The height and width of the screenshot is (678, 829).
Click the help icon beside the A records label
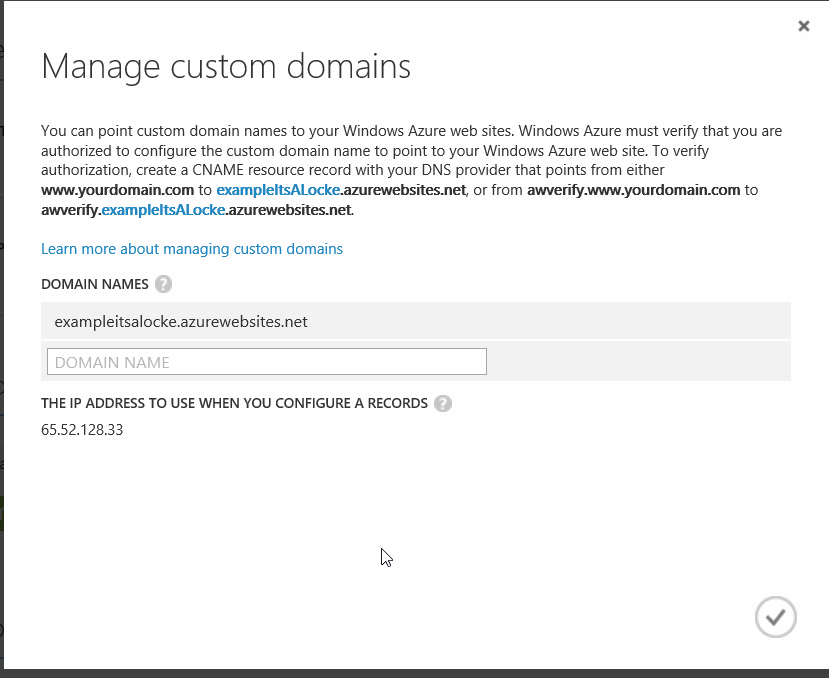[x=442, y=403]
